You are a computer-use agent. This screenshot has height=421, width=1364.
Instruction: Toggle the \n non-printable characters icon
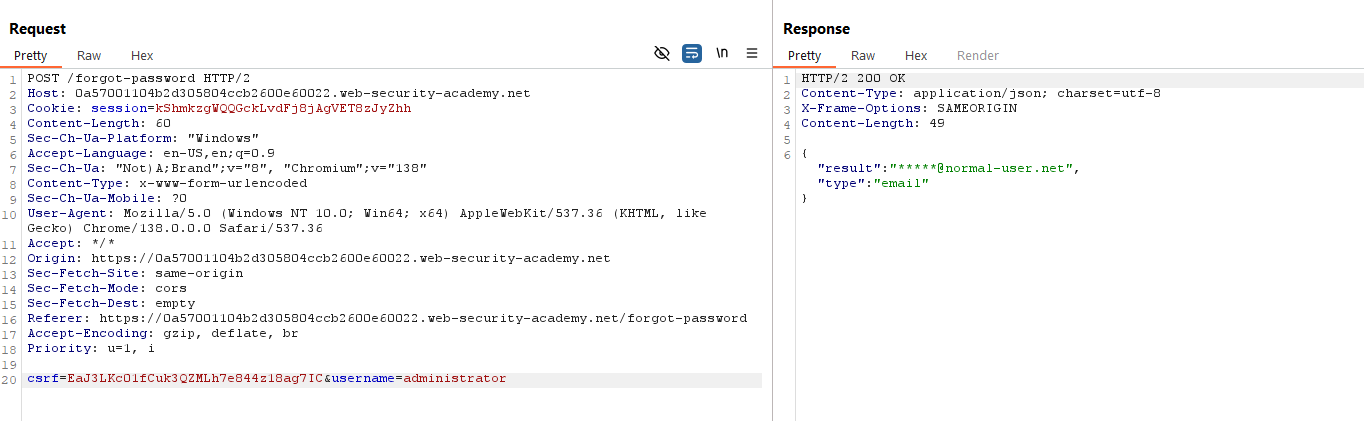click(722, 54)
